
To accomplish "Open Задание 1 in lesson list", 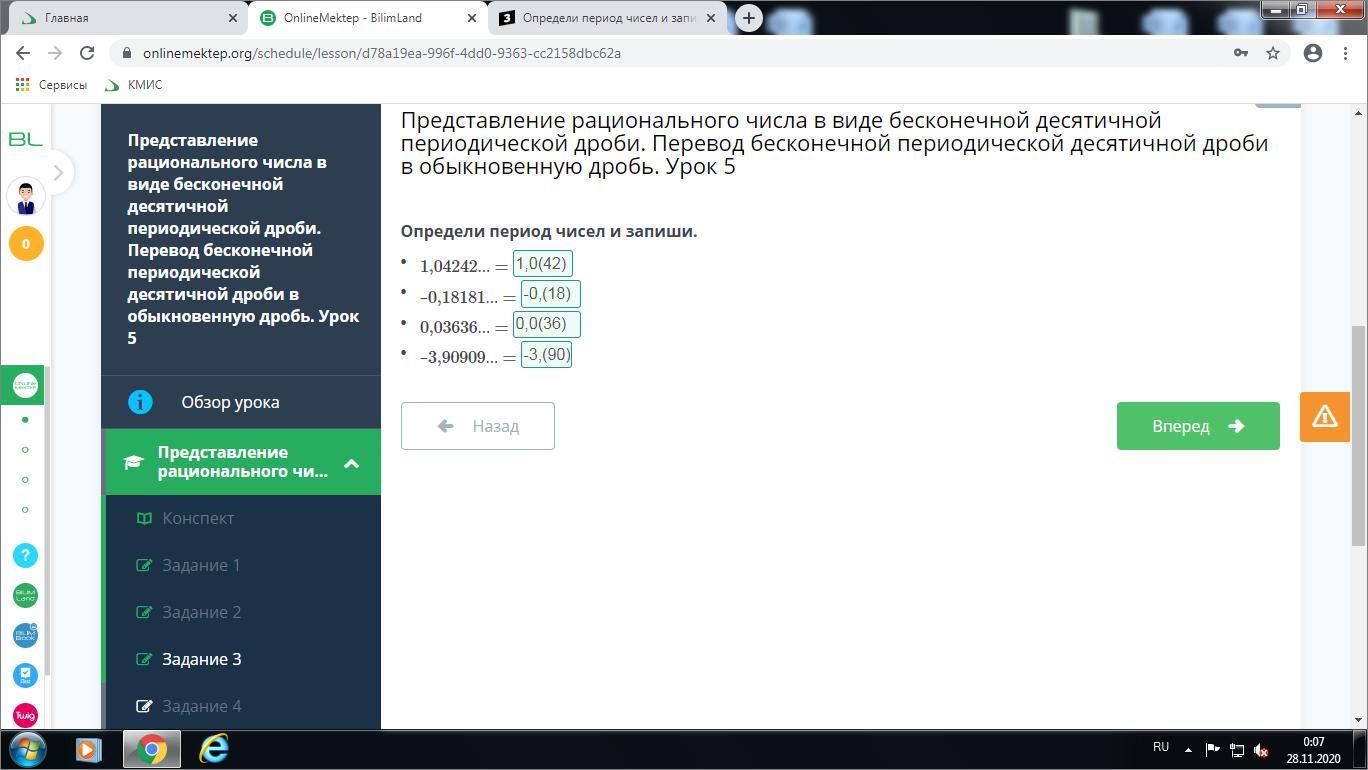I will 201,565.
